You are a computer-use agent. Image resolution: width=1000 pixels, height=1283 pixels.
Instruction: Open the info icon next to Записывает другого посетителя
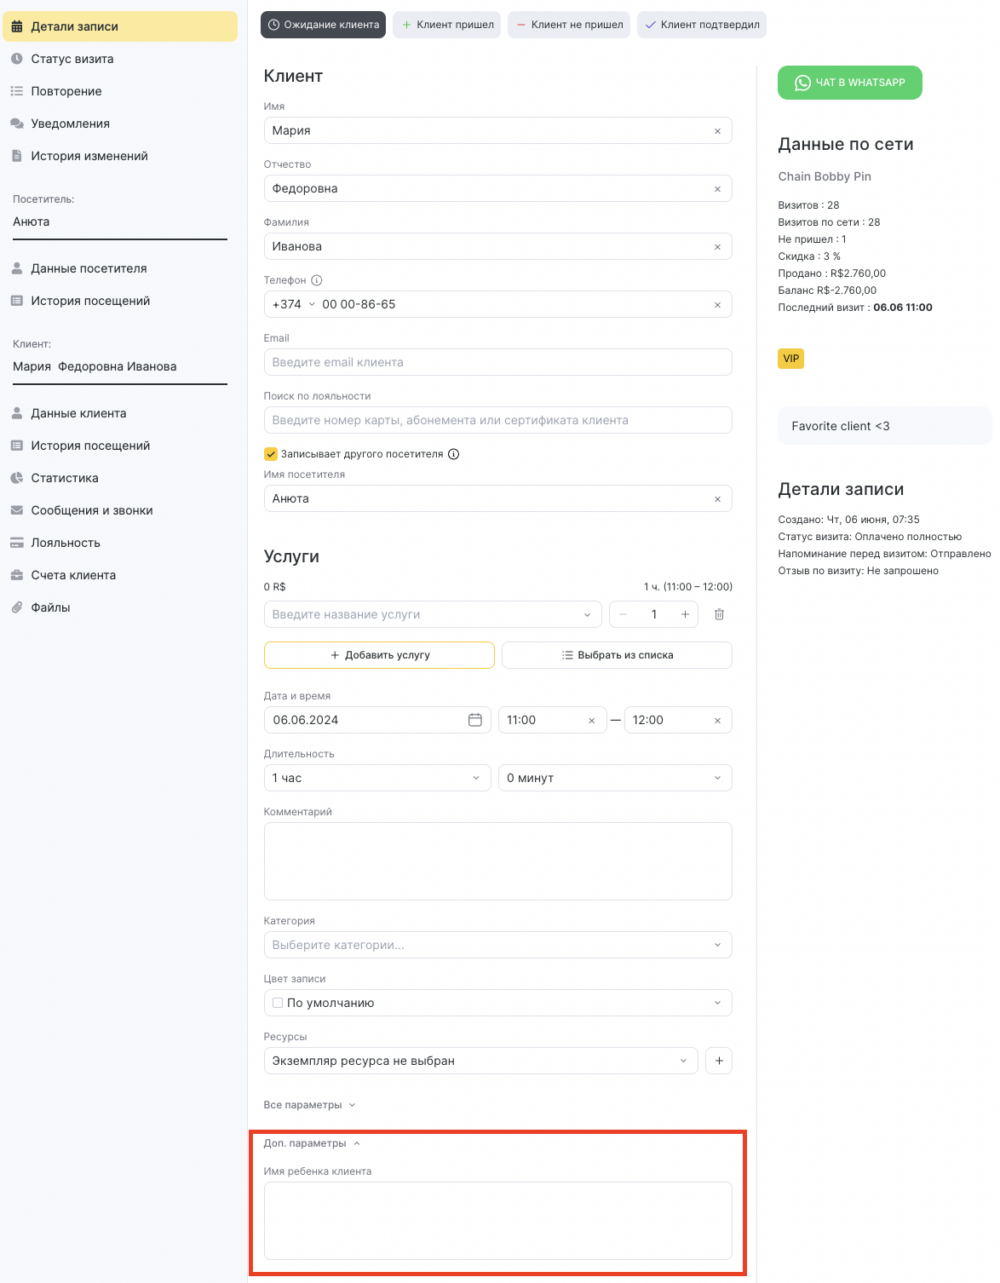[453, 454]
